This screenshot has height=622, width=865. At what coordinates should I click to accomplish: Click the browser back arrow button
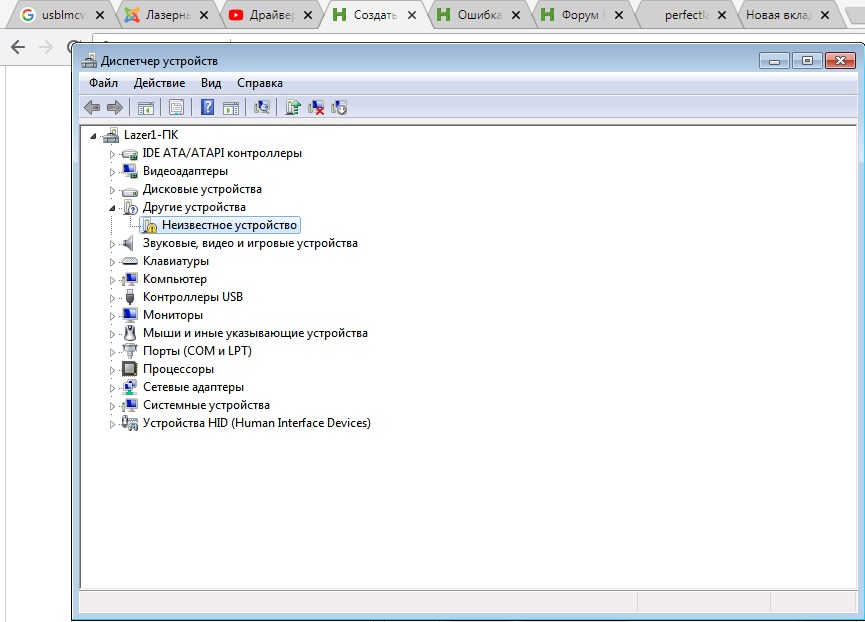click(x=17, y=47)
